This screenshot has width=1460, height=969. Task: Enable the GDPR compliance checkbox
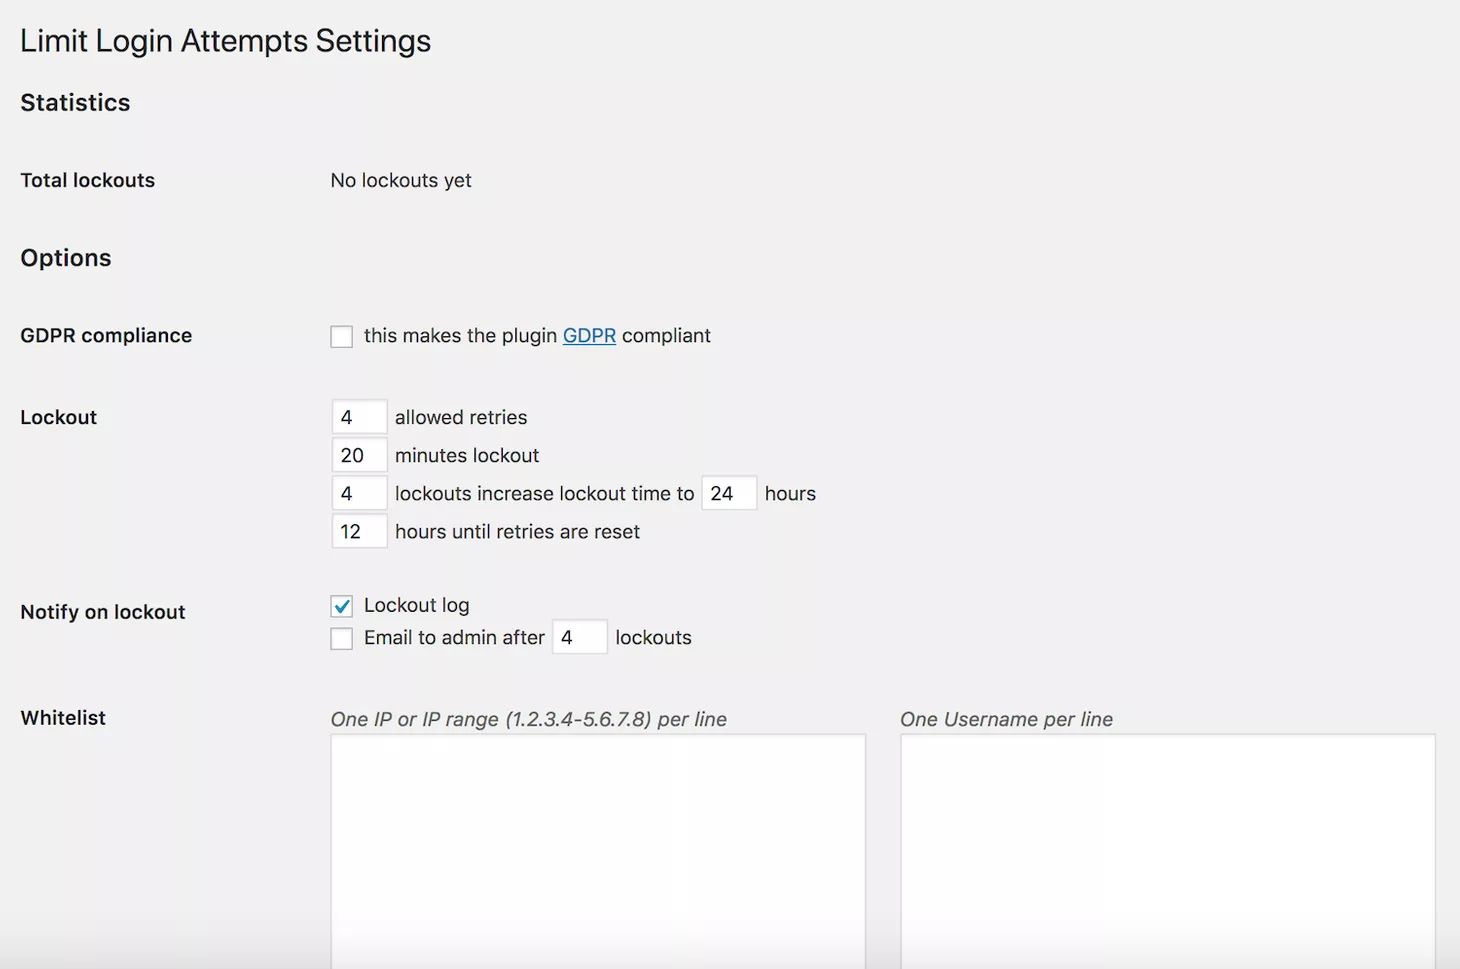[342, 337]
